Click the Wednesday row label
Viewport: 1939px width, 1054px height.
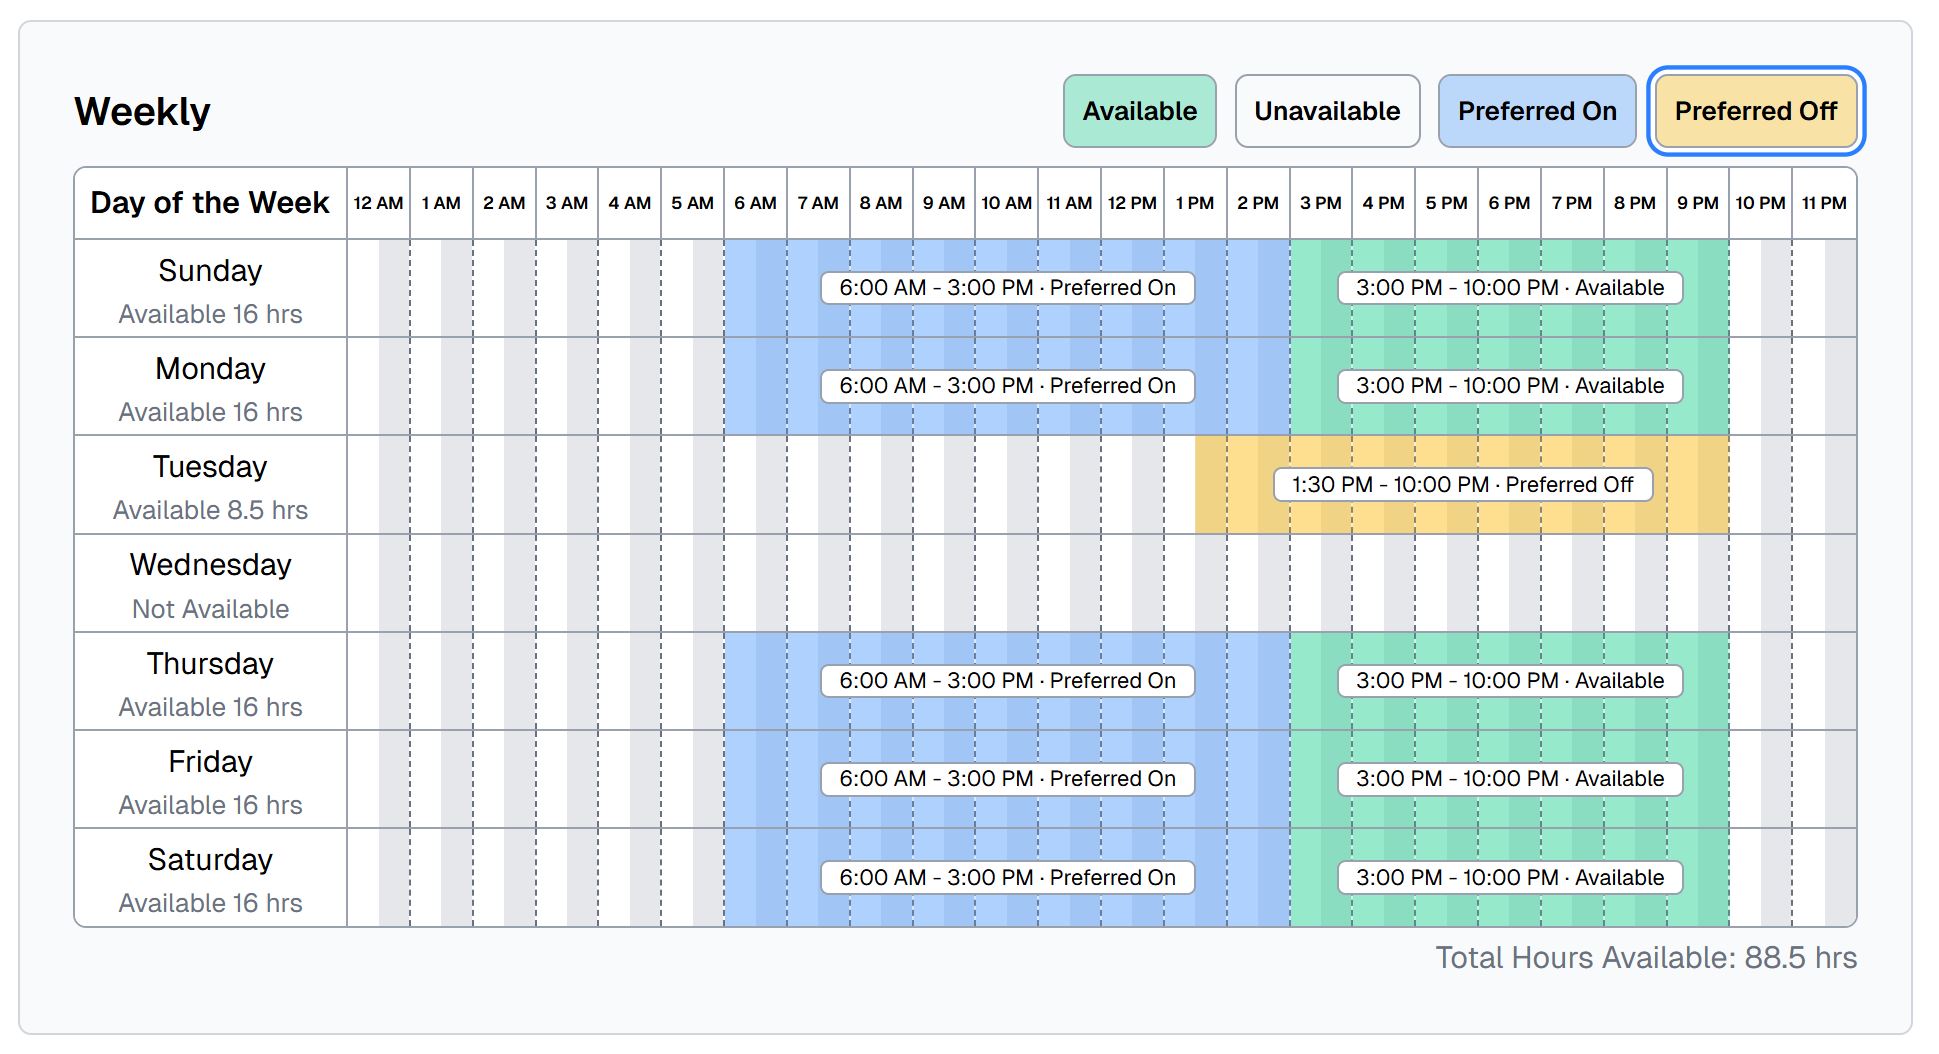(x=210, y=565)
